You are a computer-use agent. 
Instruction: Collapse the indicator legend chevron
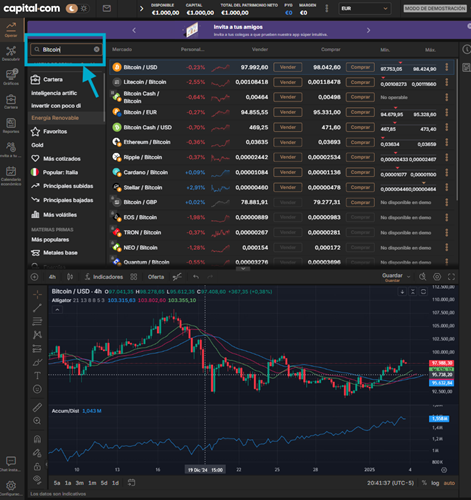[x=57, y=310]
